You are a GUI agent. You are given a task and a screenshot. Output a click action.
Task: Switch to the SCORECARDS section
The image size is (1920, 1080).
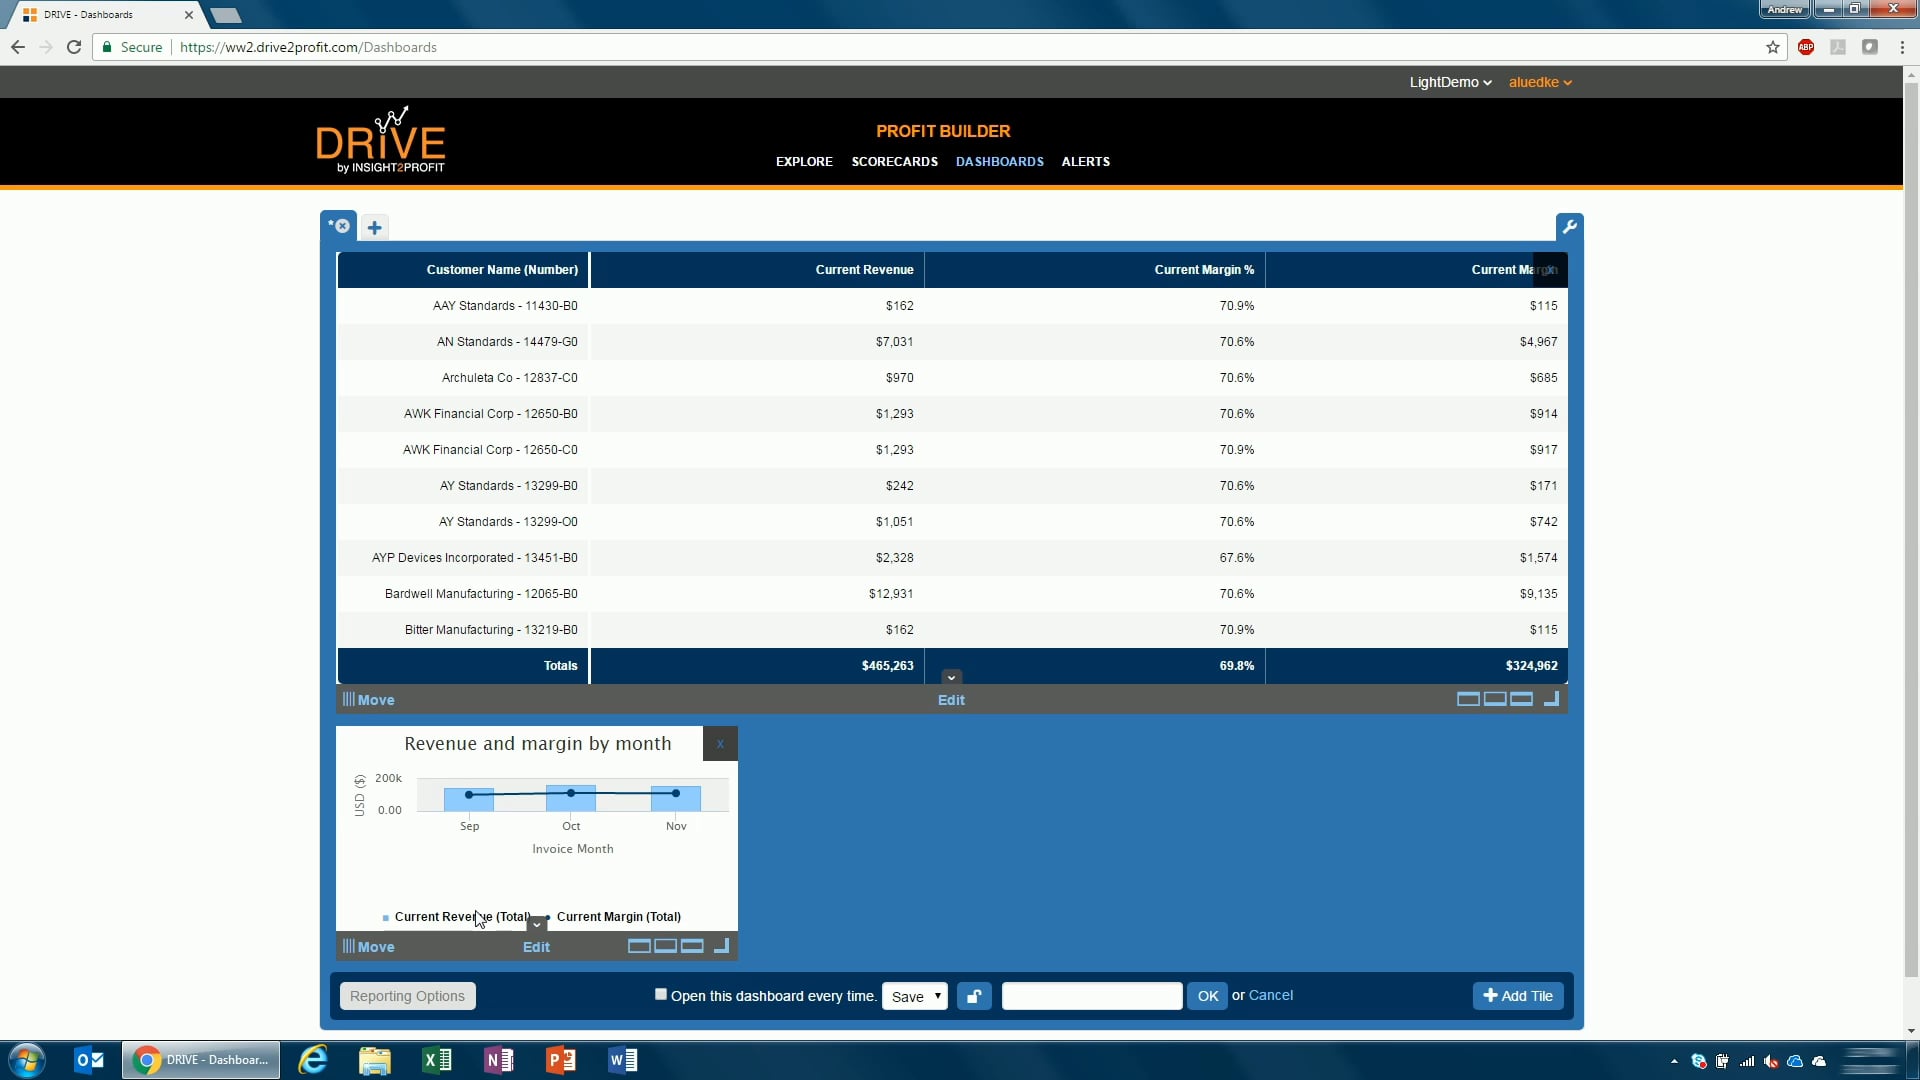[x=894, y=161]
